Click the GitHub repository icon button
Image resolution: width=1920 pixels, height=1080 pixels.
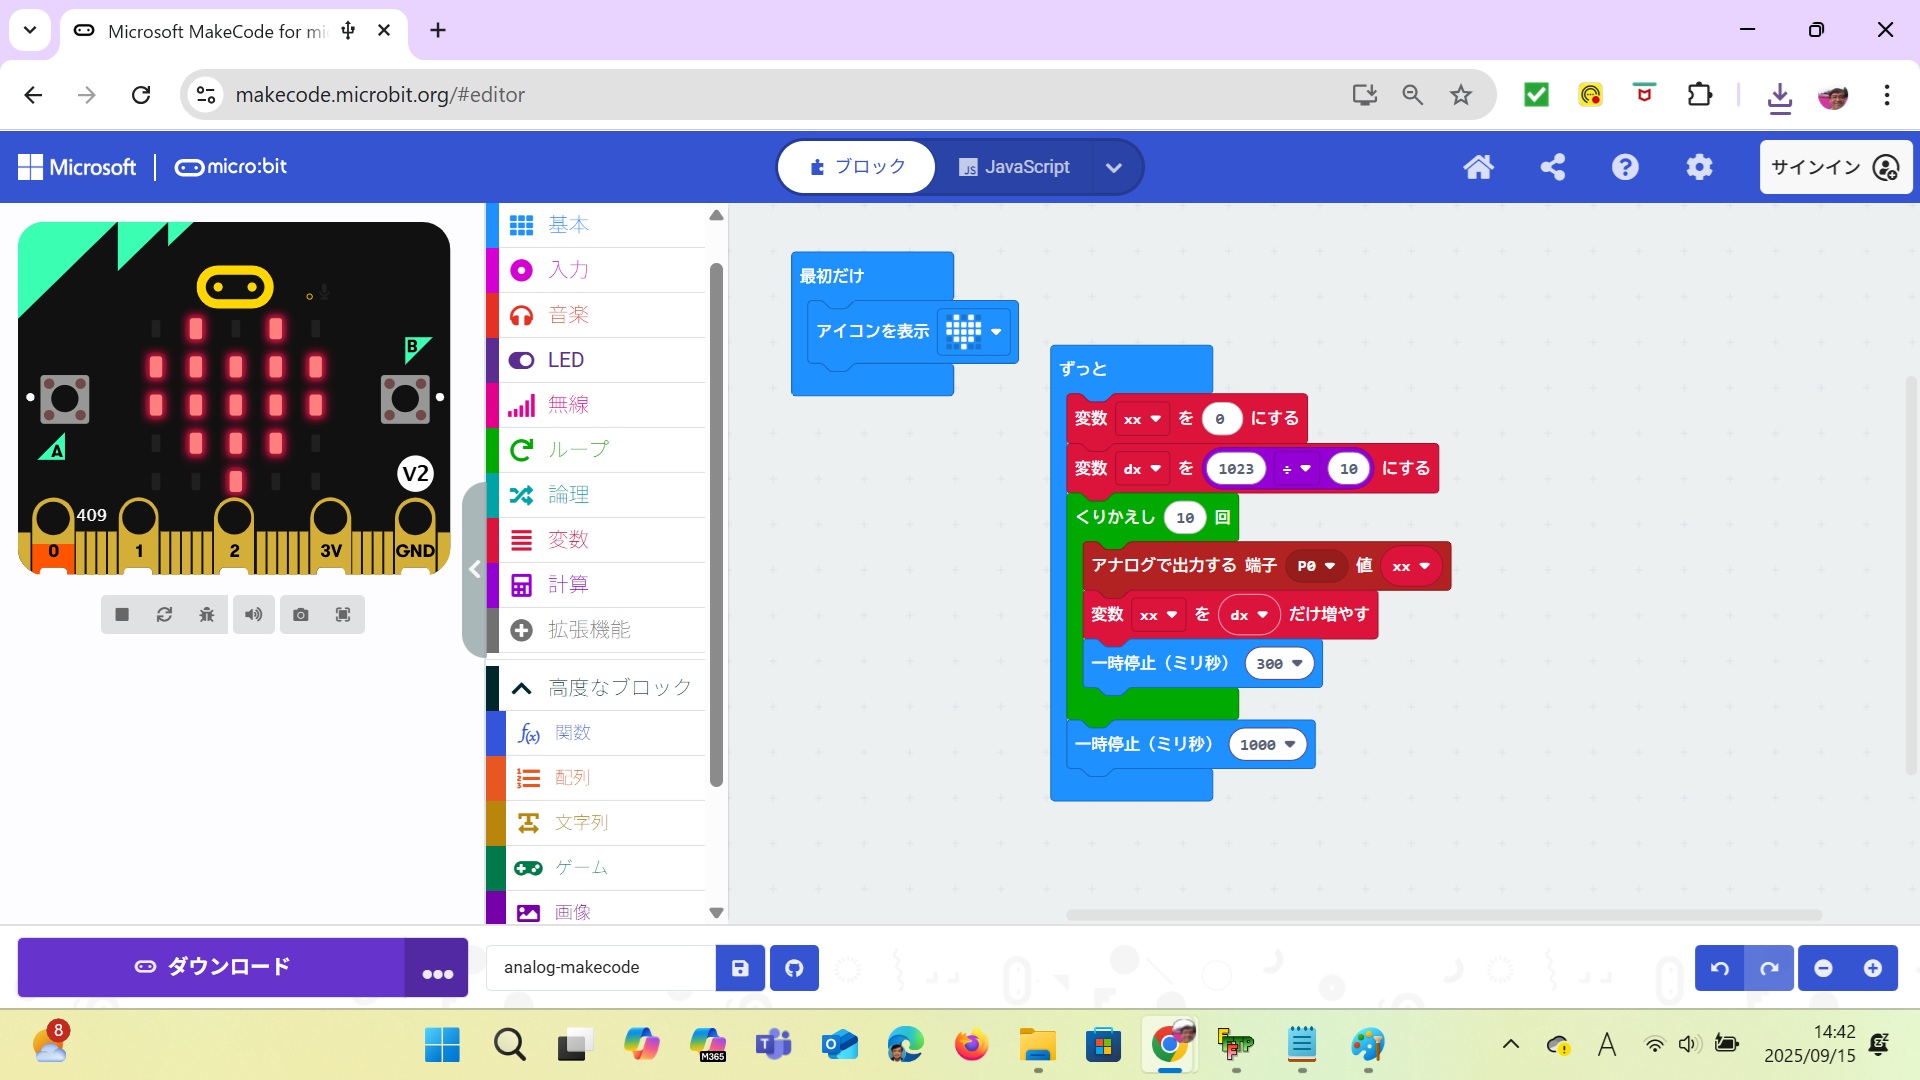coord(794,968)
